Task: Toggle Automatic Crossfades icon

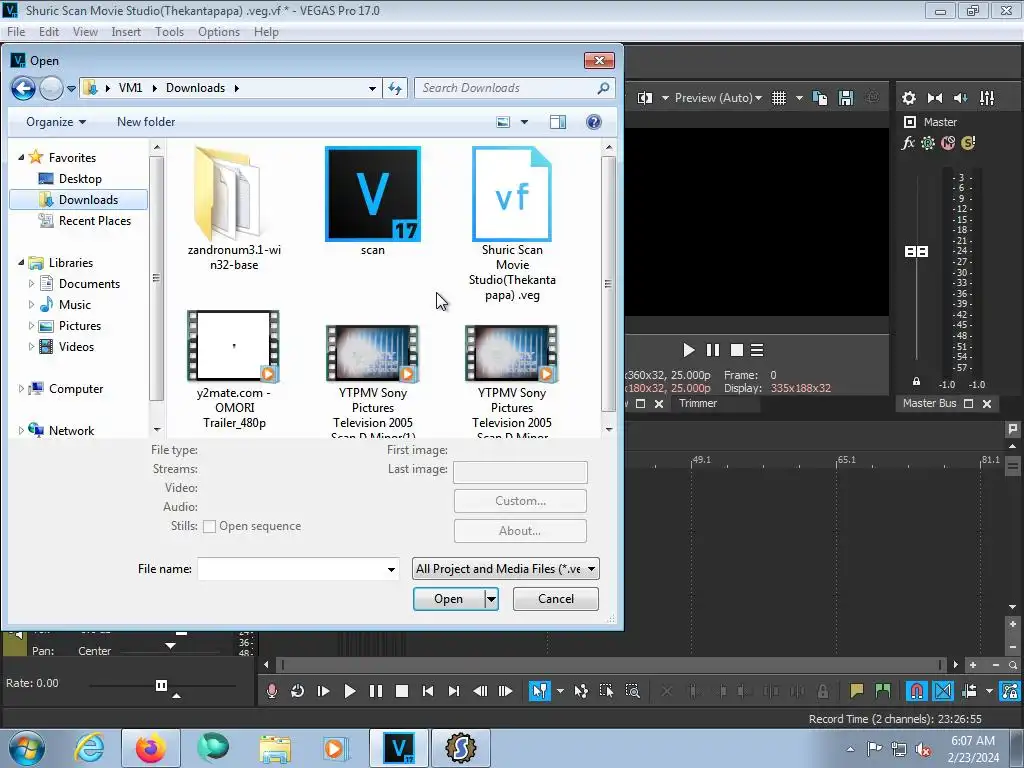Action: pos(942,691)
